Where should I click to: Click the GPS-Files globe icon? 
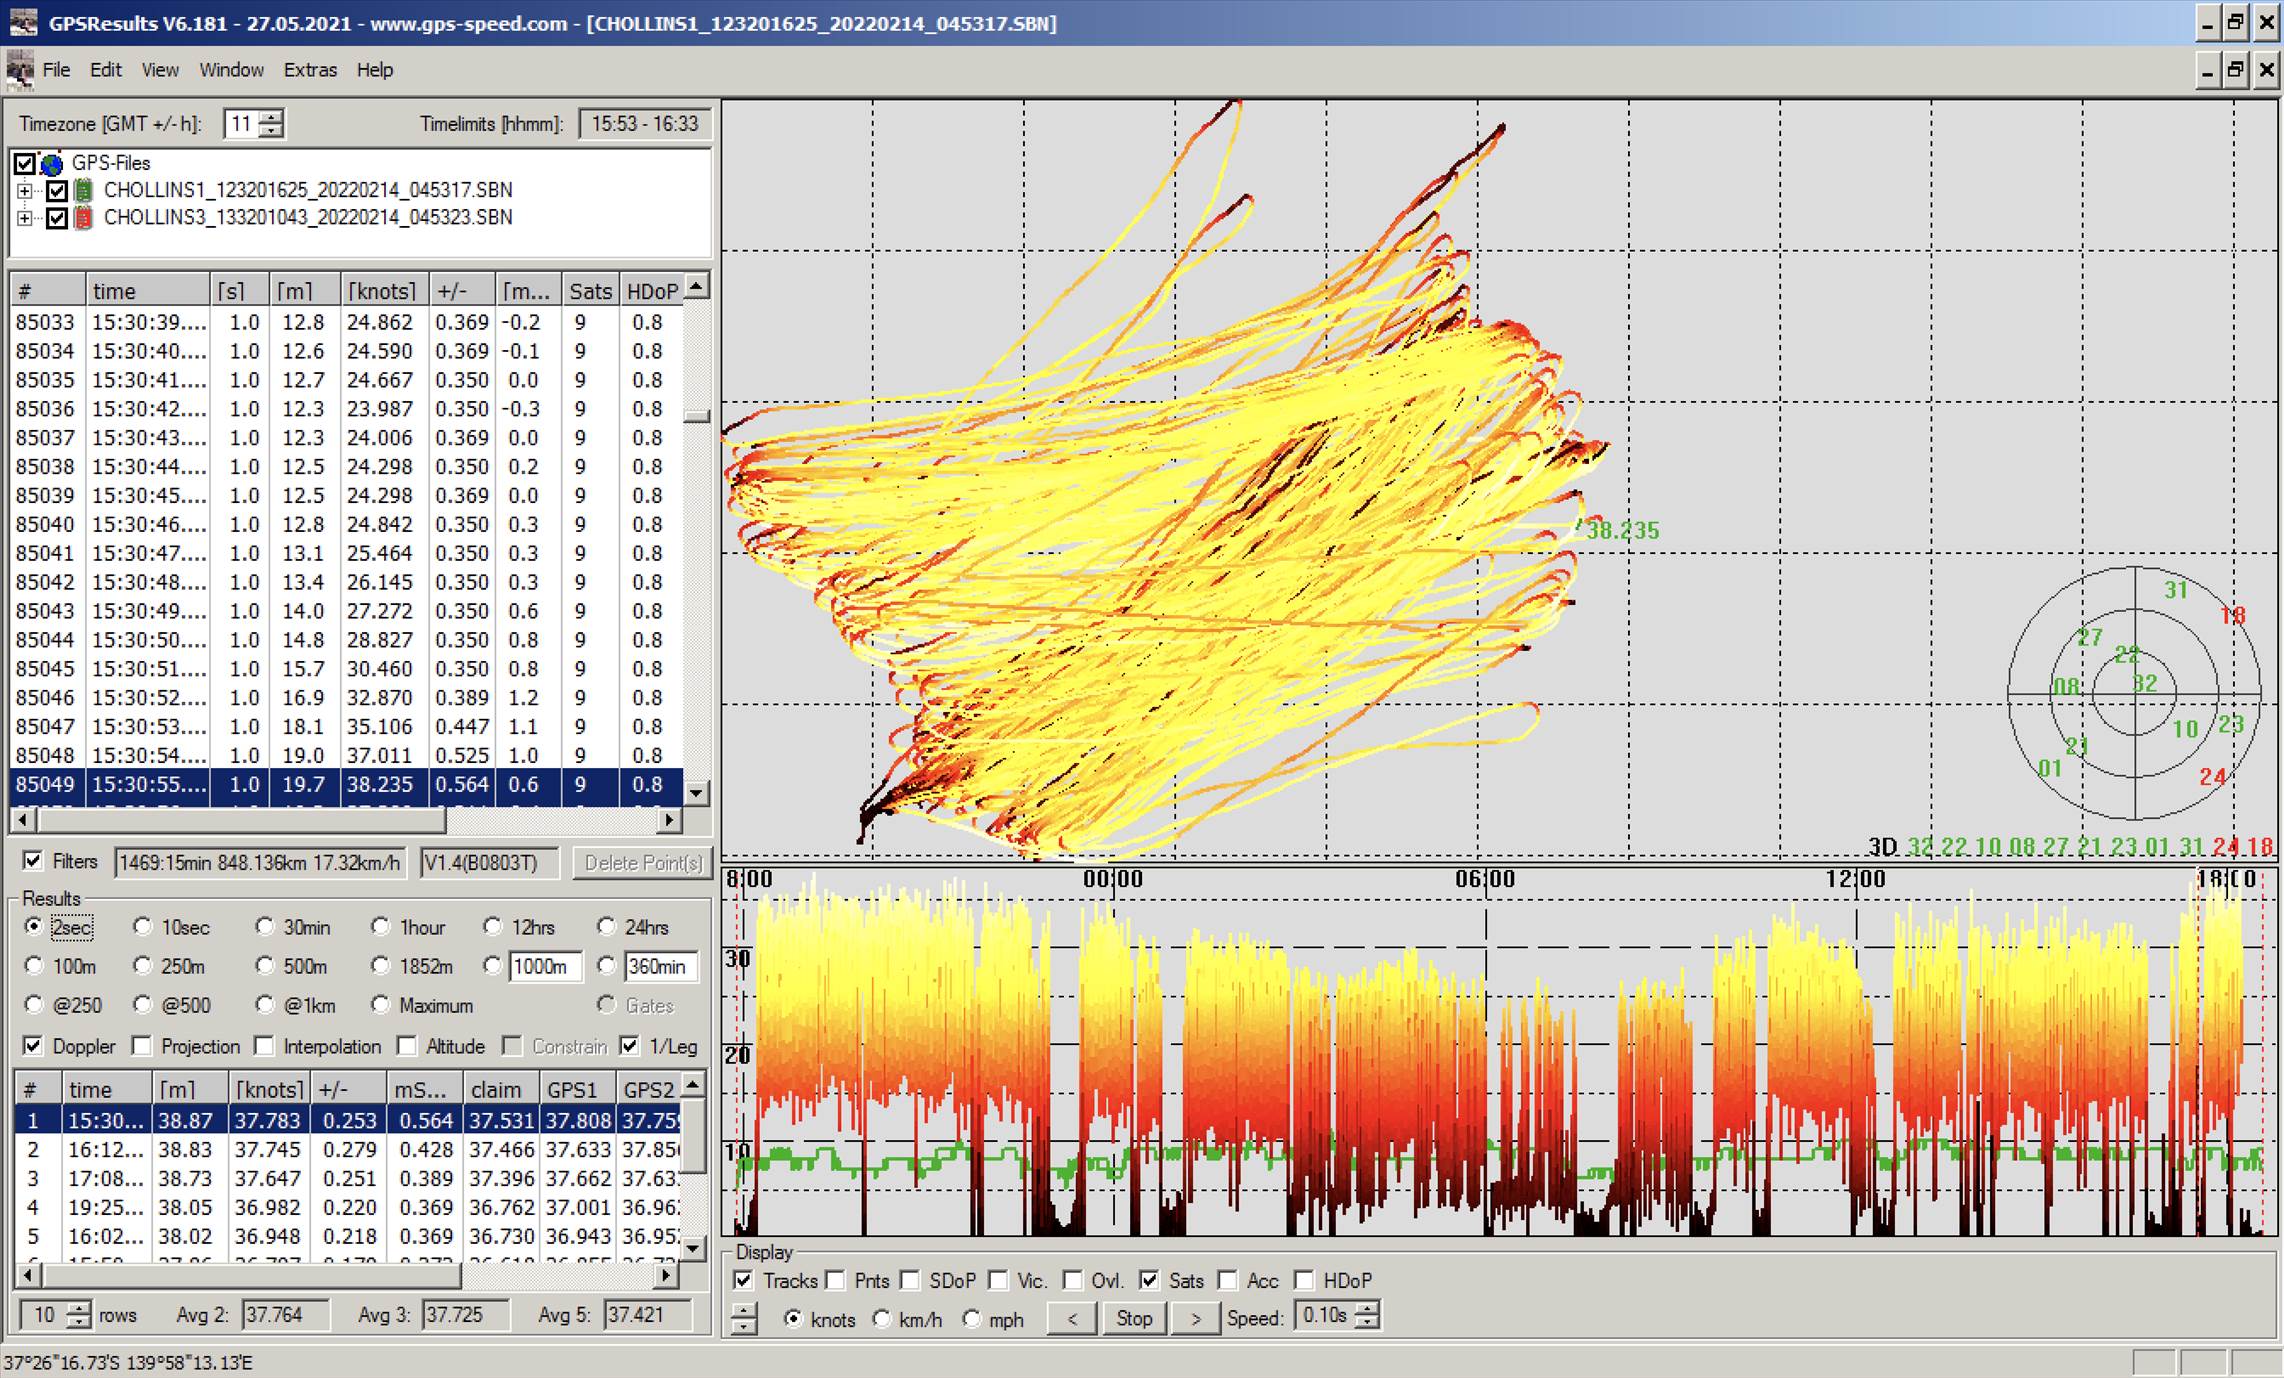coord(52,163)
